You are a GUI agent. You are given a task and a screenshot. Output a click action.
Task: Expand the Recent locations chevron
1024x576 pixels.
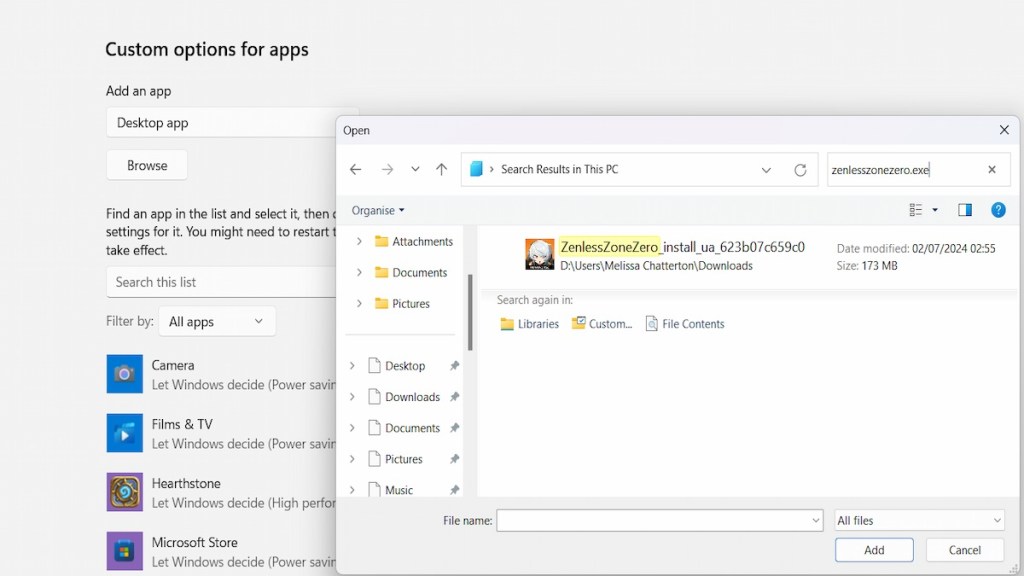click(x=415, y=170)
